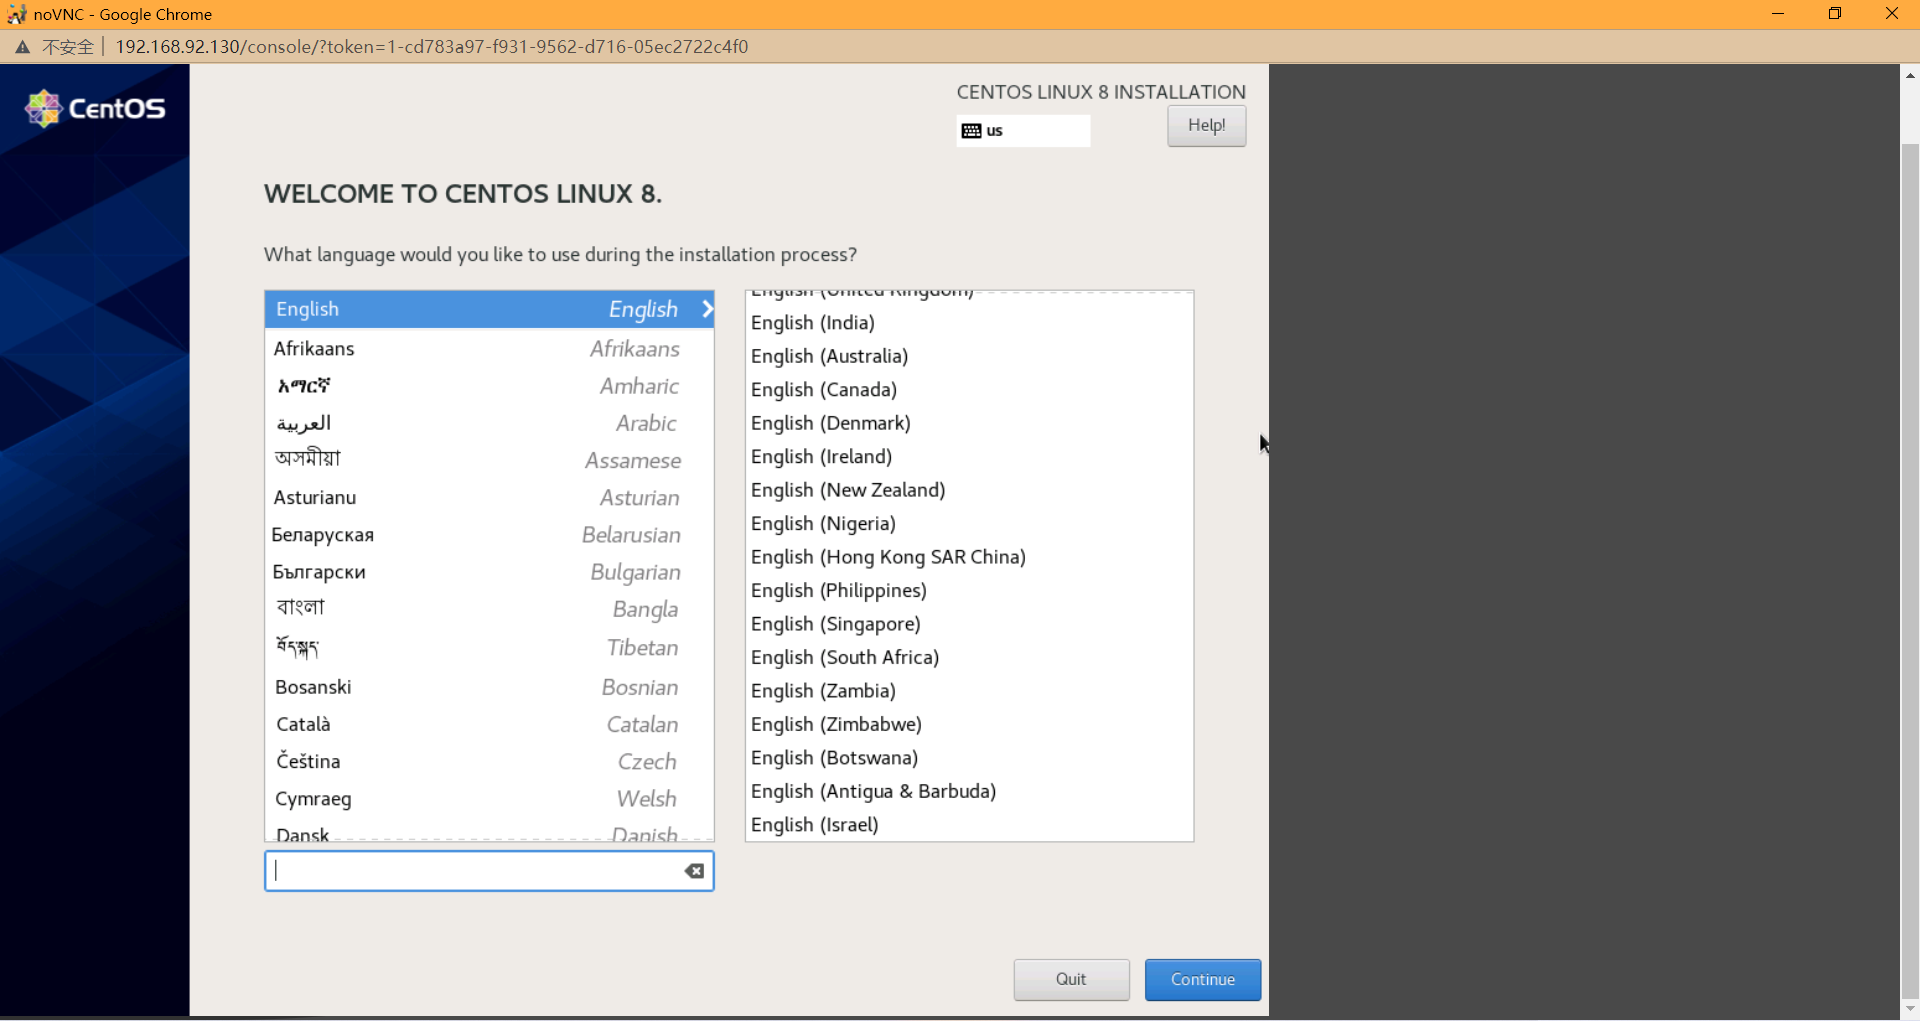Choose English (Ireland) locale
The width and height of the screenshot is (1920, 1021).
[969, 457]
